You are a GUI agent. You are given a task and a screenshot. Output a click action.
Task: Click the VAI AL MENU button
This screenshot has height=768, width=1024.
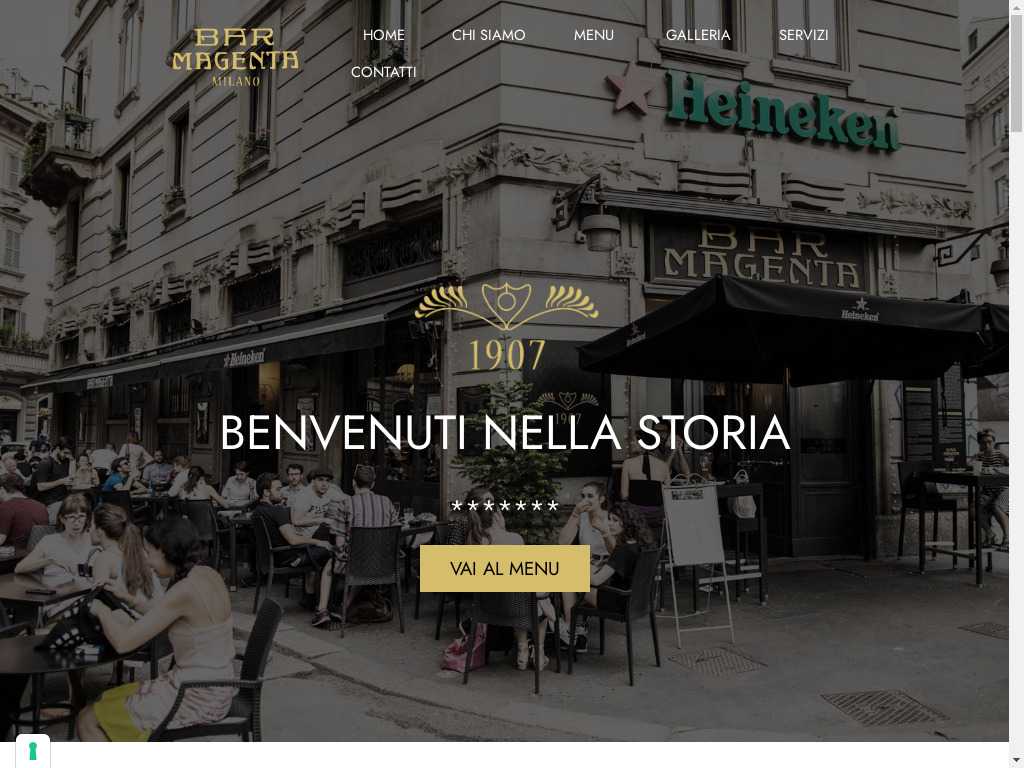coord(505,569)
